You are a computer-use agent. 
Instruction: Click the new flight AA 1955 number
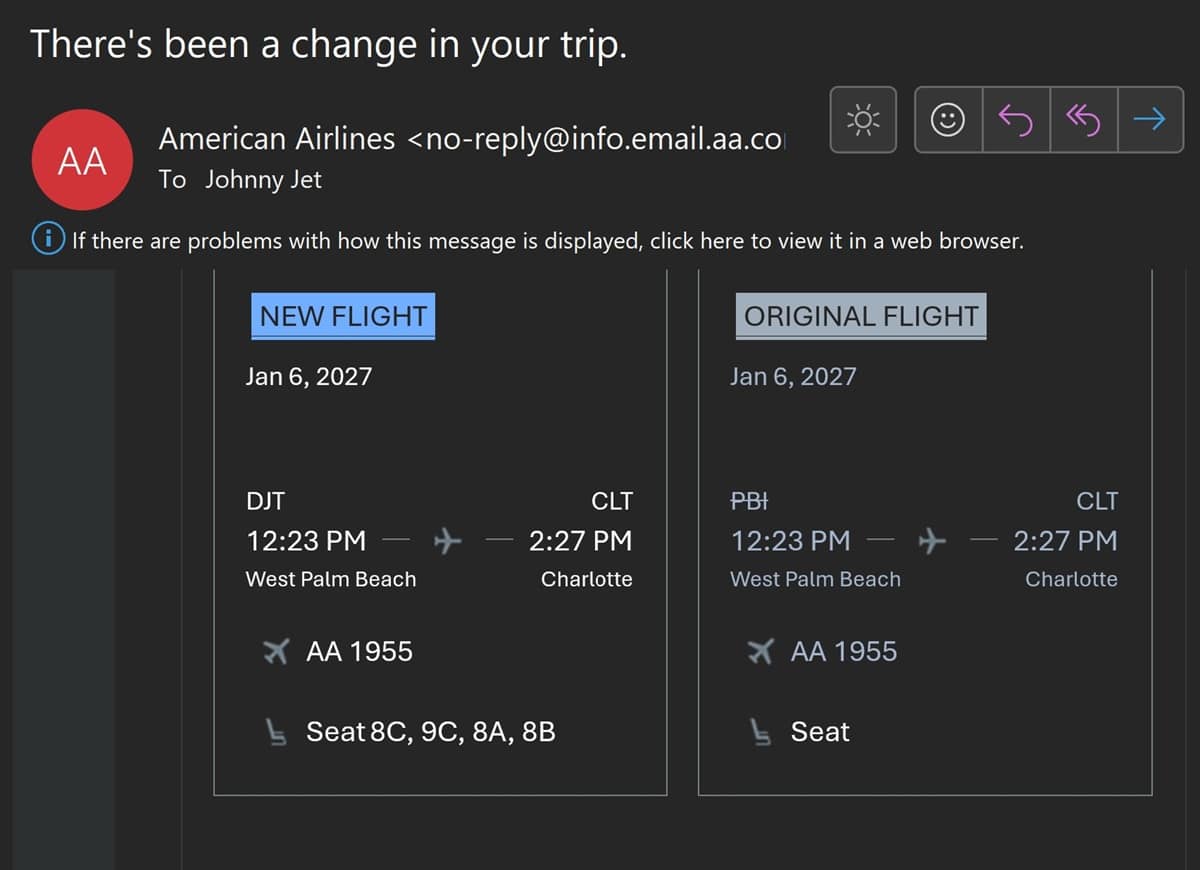359,652
